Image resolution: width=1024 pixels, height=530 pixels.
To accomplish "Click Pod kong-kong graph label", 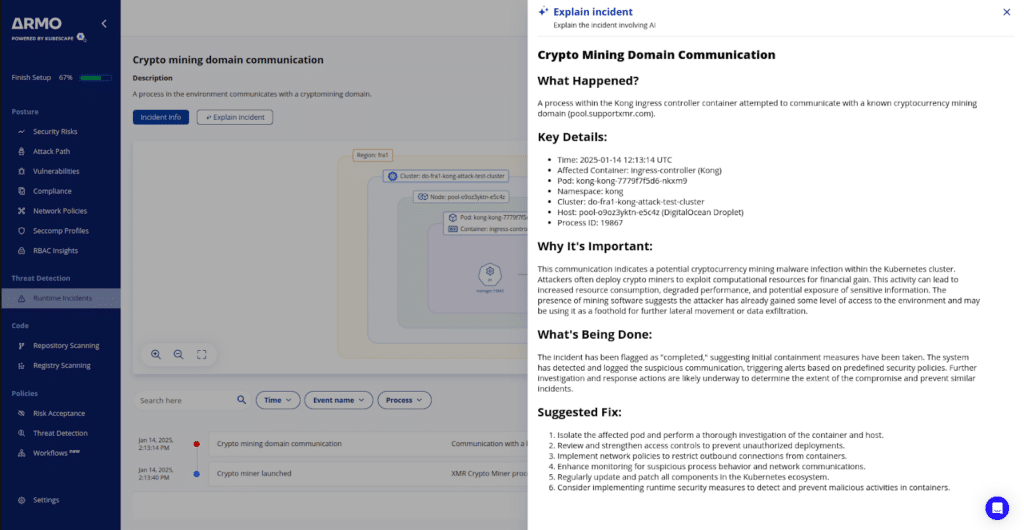I will pos(488,217).
